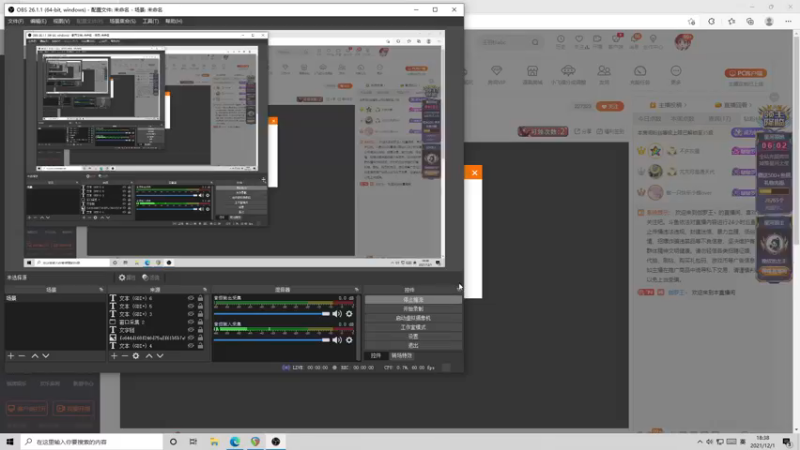Open the 编辑(E) menu in OBS

(x=38, y=21)
